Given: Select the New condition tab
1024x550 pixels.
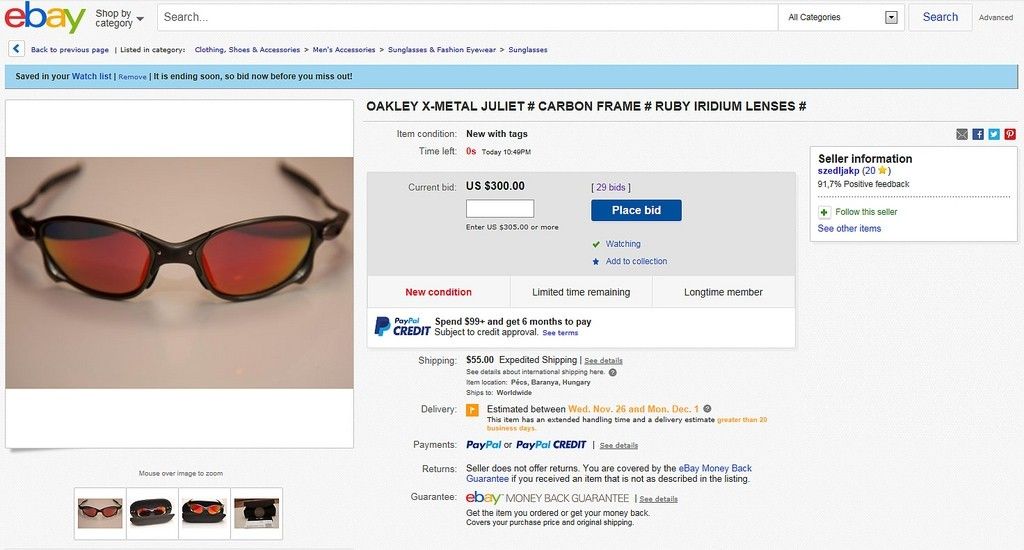Looking at the screenshot, I should click(x=438, y=292).
